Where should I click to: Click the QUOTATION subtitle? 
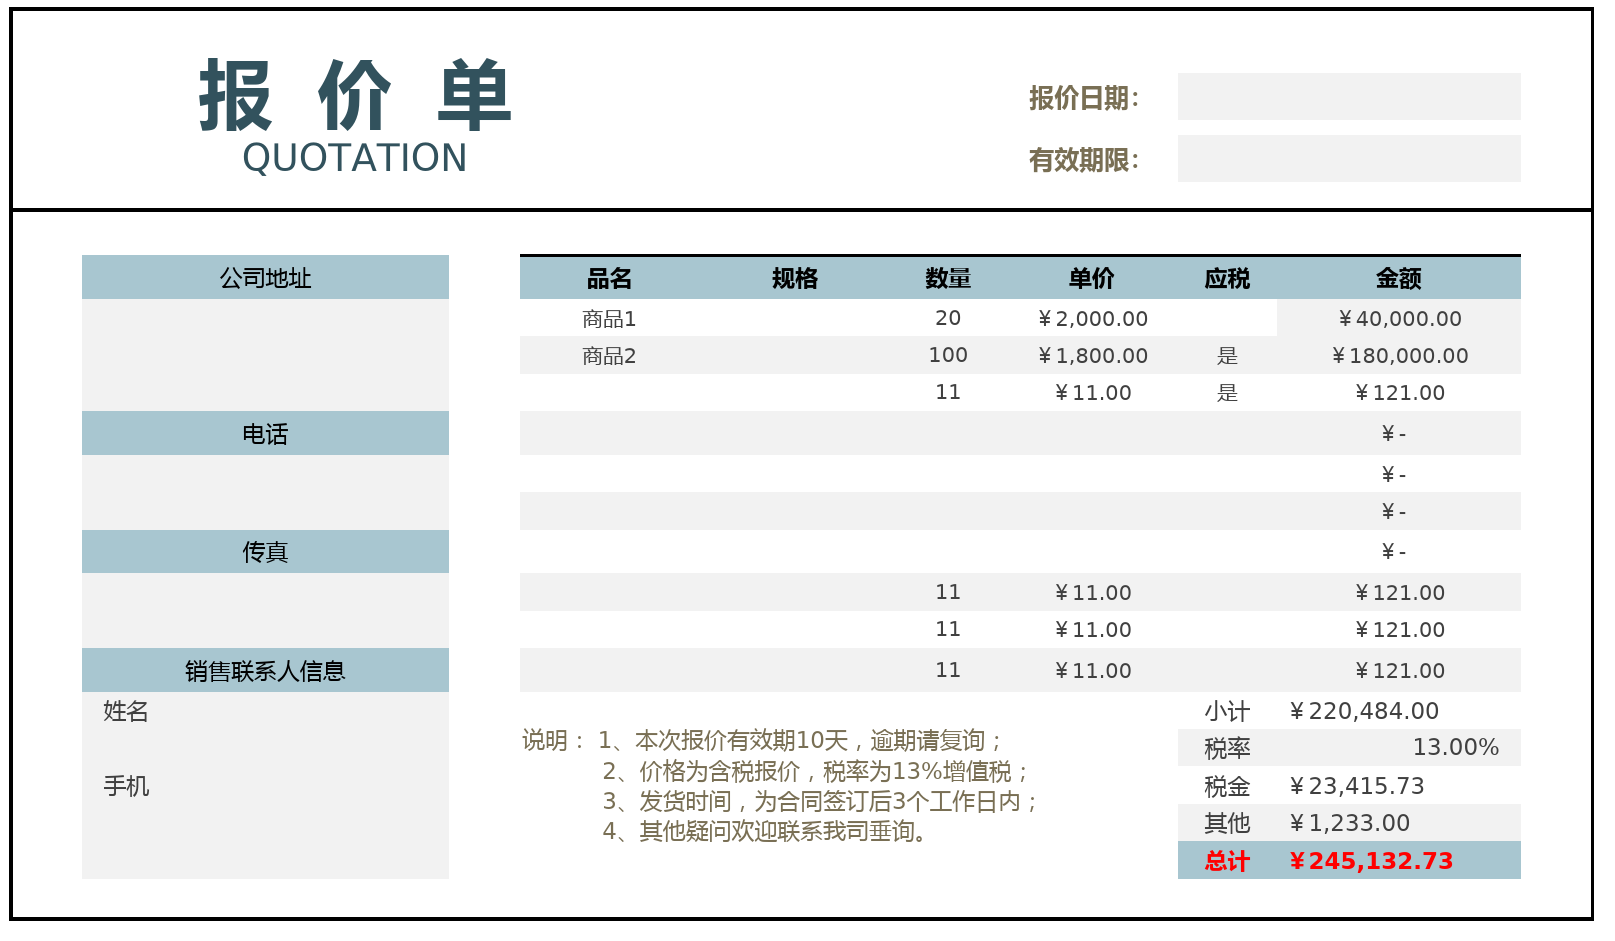point(355,158)
